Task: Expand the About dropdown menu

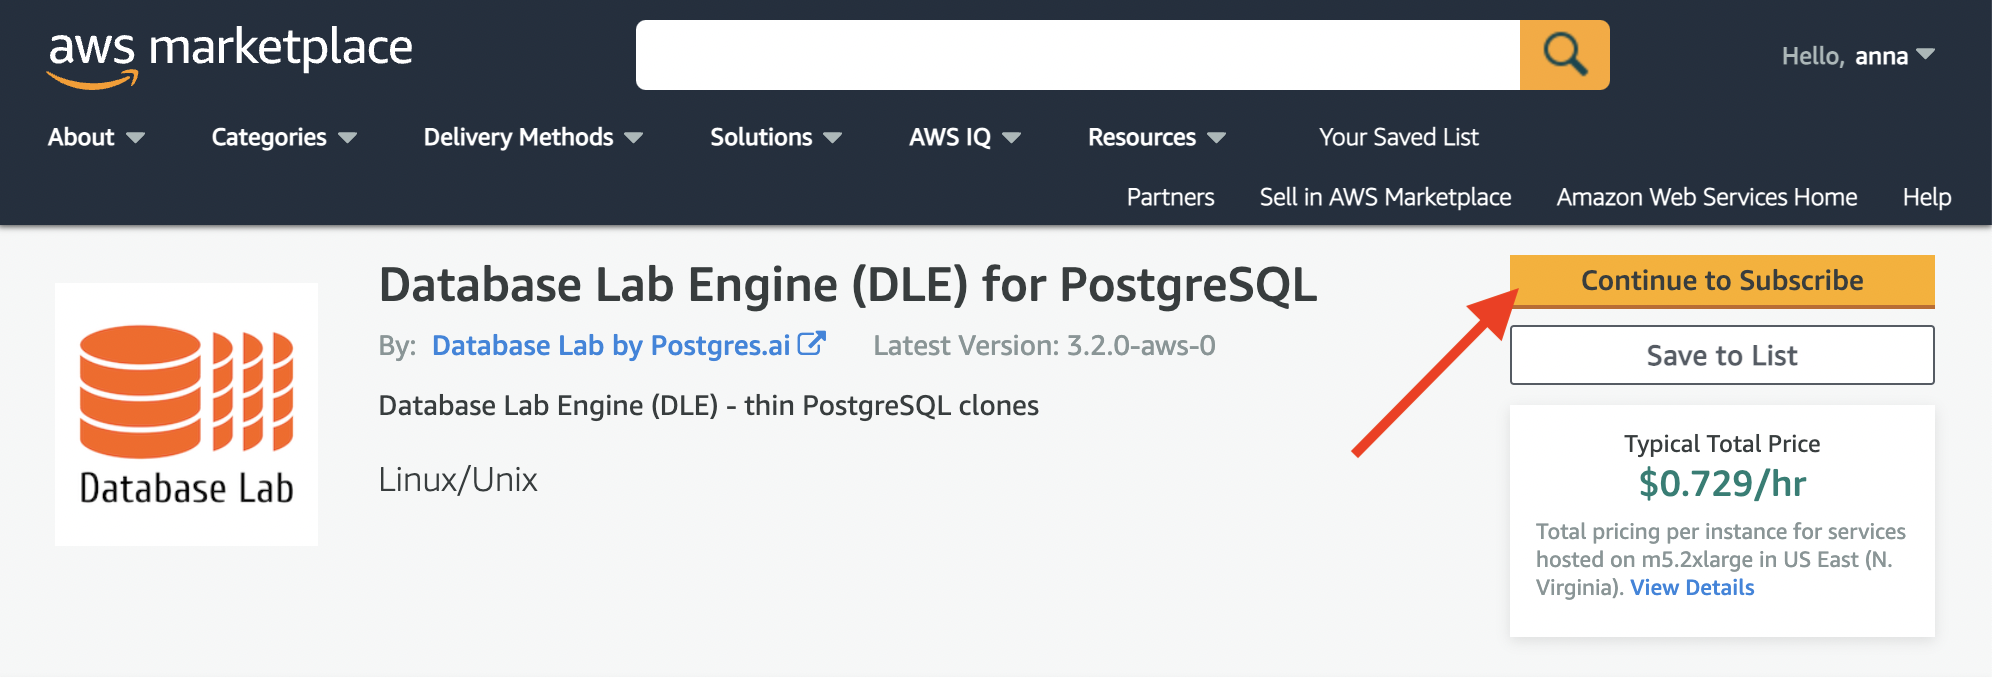Action: click(x=96, y=137)
